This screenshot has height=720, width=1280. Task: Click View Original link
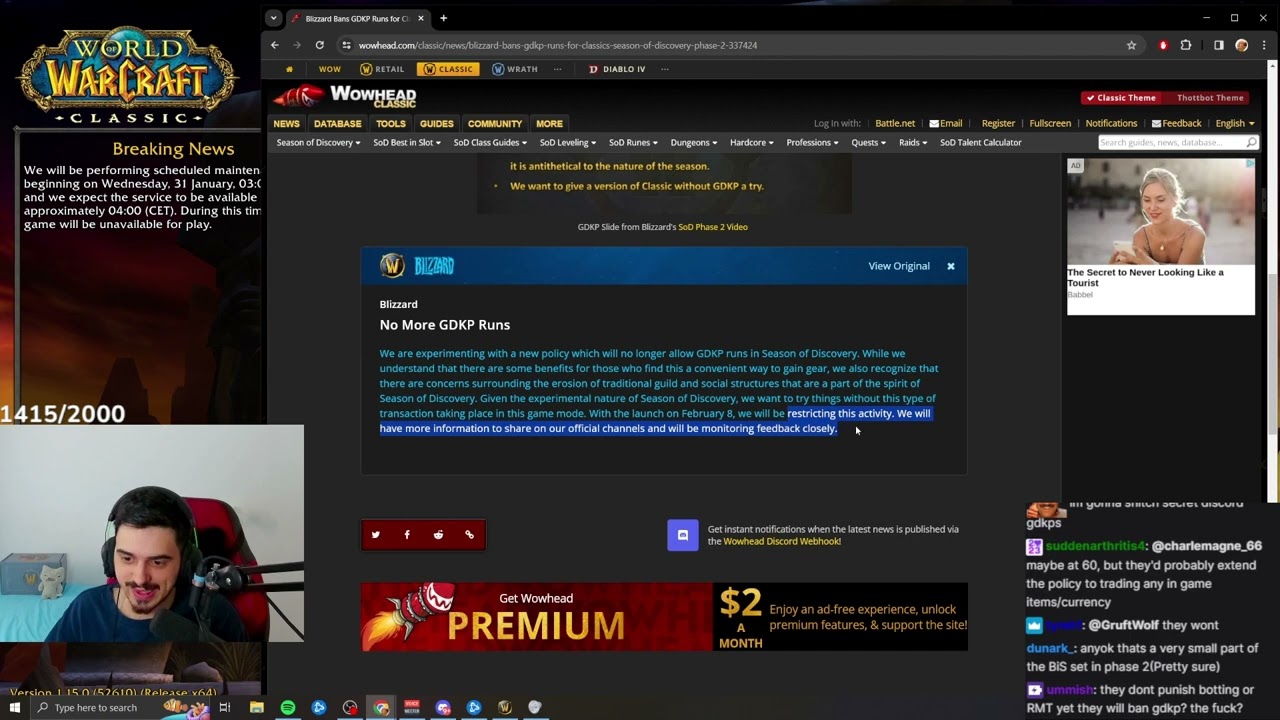click(899, 266)
